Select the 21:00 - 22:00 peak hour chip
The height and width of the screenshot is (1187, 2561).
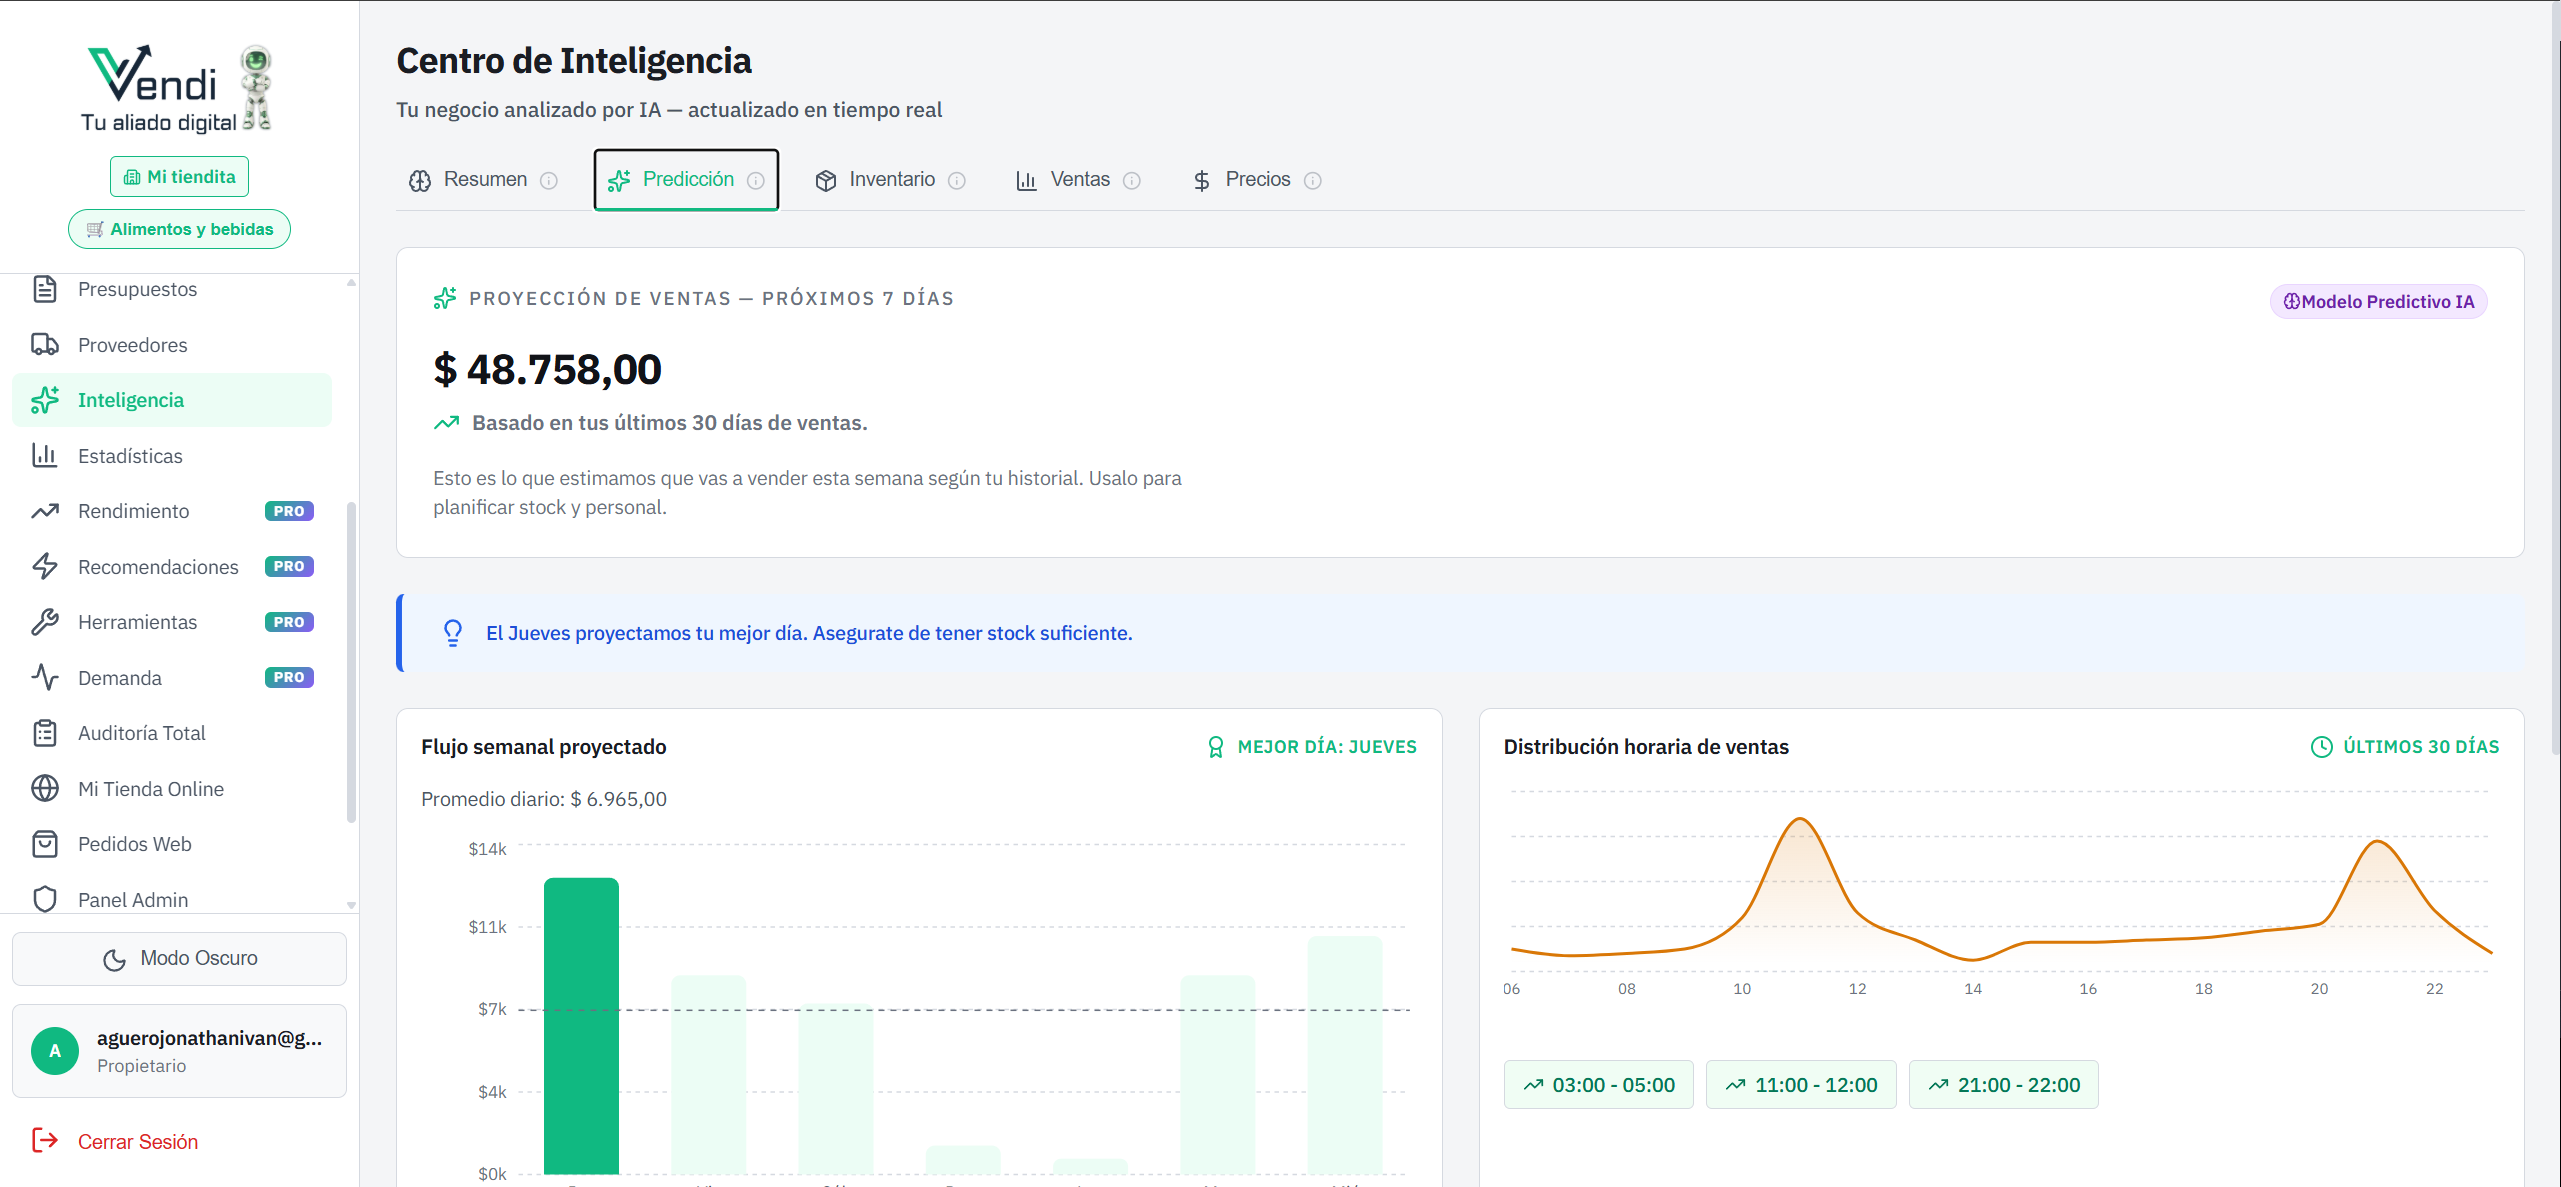2003,1085
